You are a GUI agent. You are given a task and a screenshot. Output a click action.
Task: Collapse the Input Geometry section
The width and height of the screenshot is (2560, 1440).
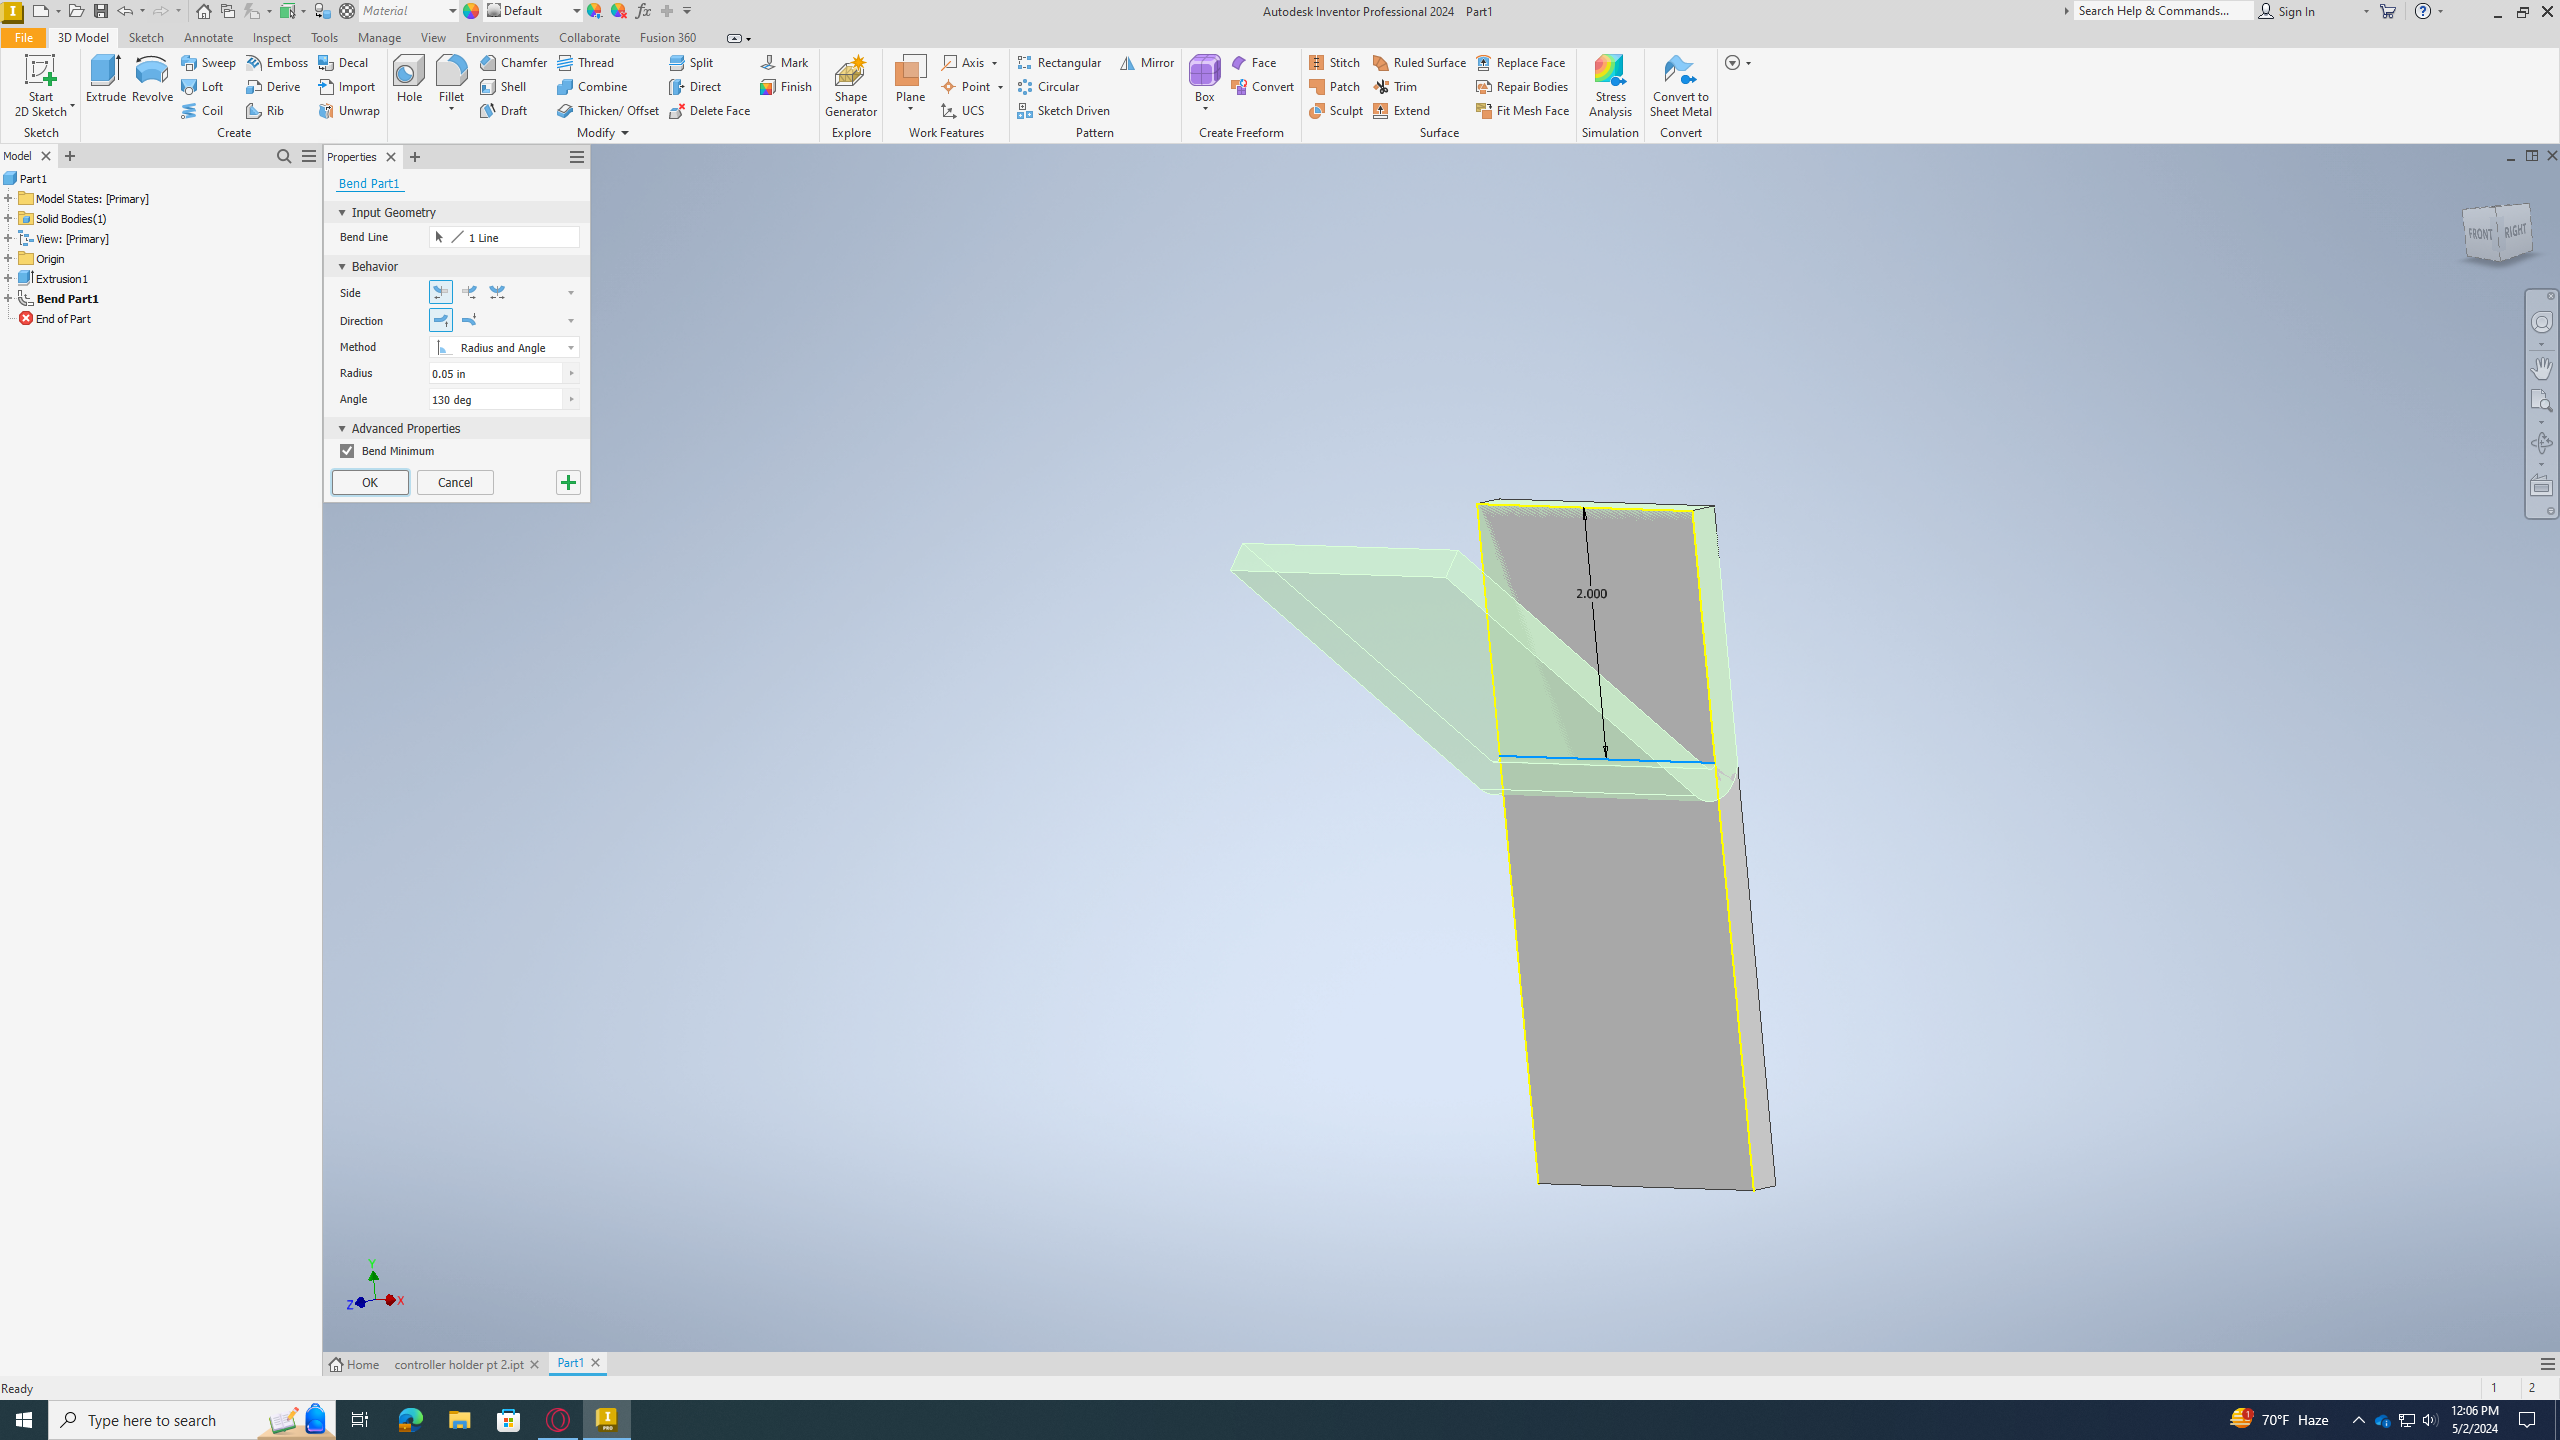point(342,212)
